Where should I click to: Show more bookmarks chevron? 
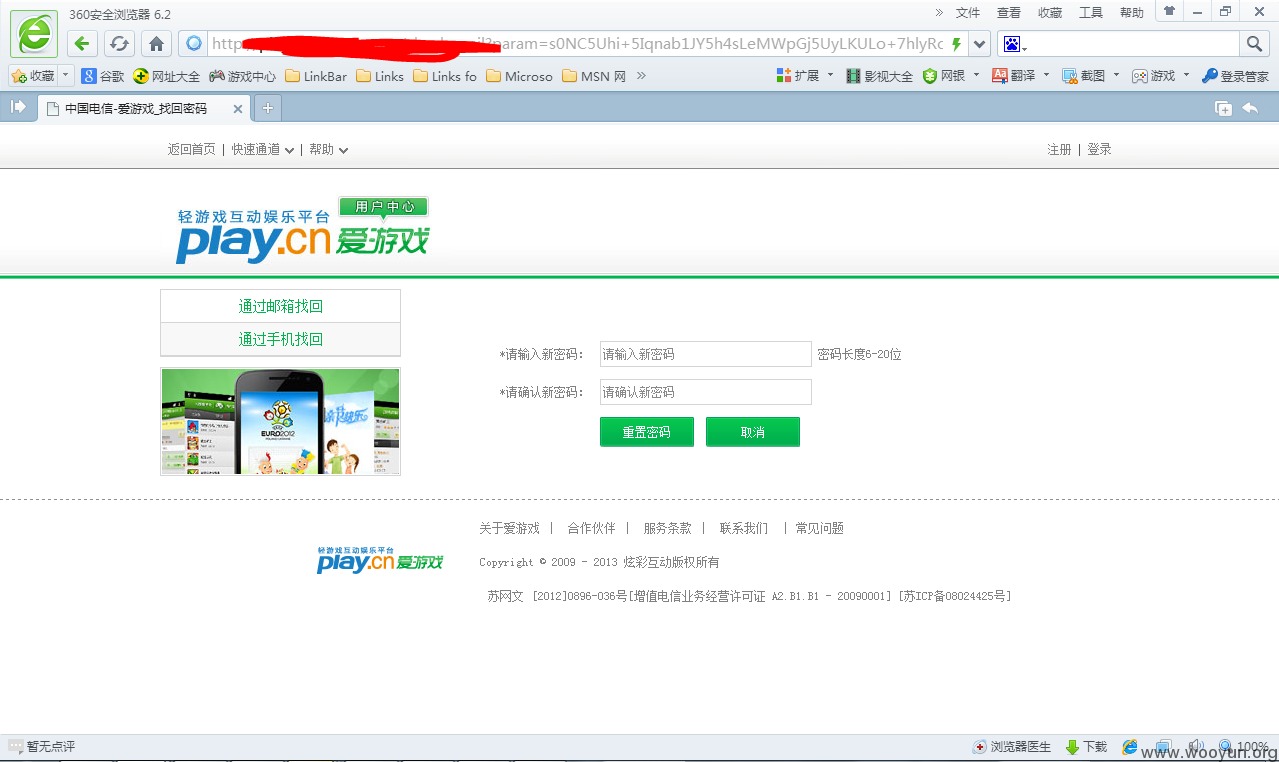641,76
